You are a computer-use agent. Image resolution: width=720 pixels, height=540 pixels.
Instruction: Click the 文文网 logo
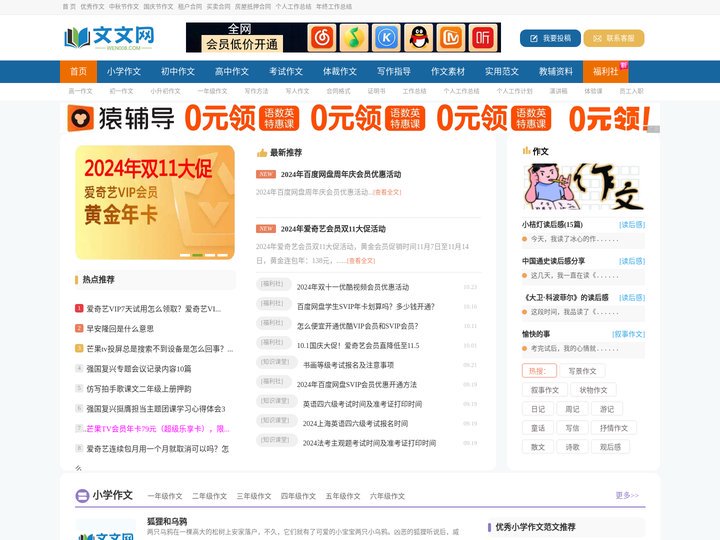(x=109, y=38)
